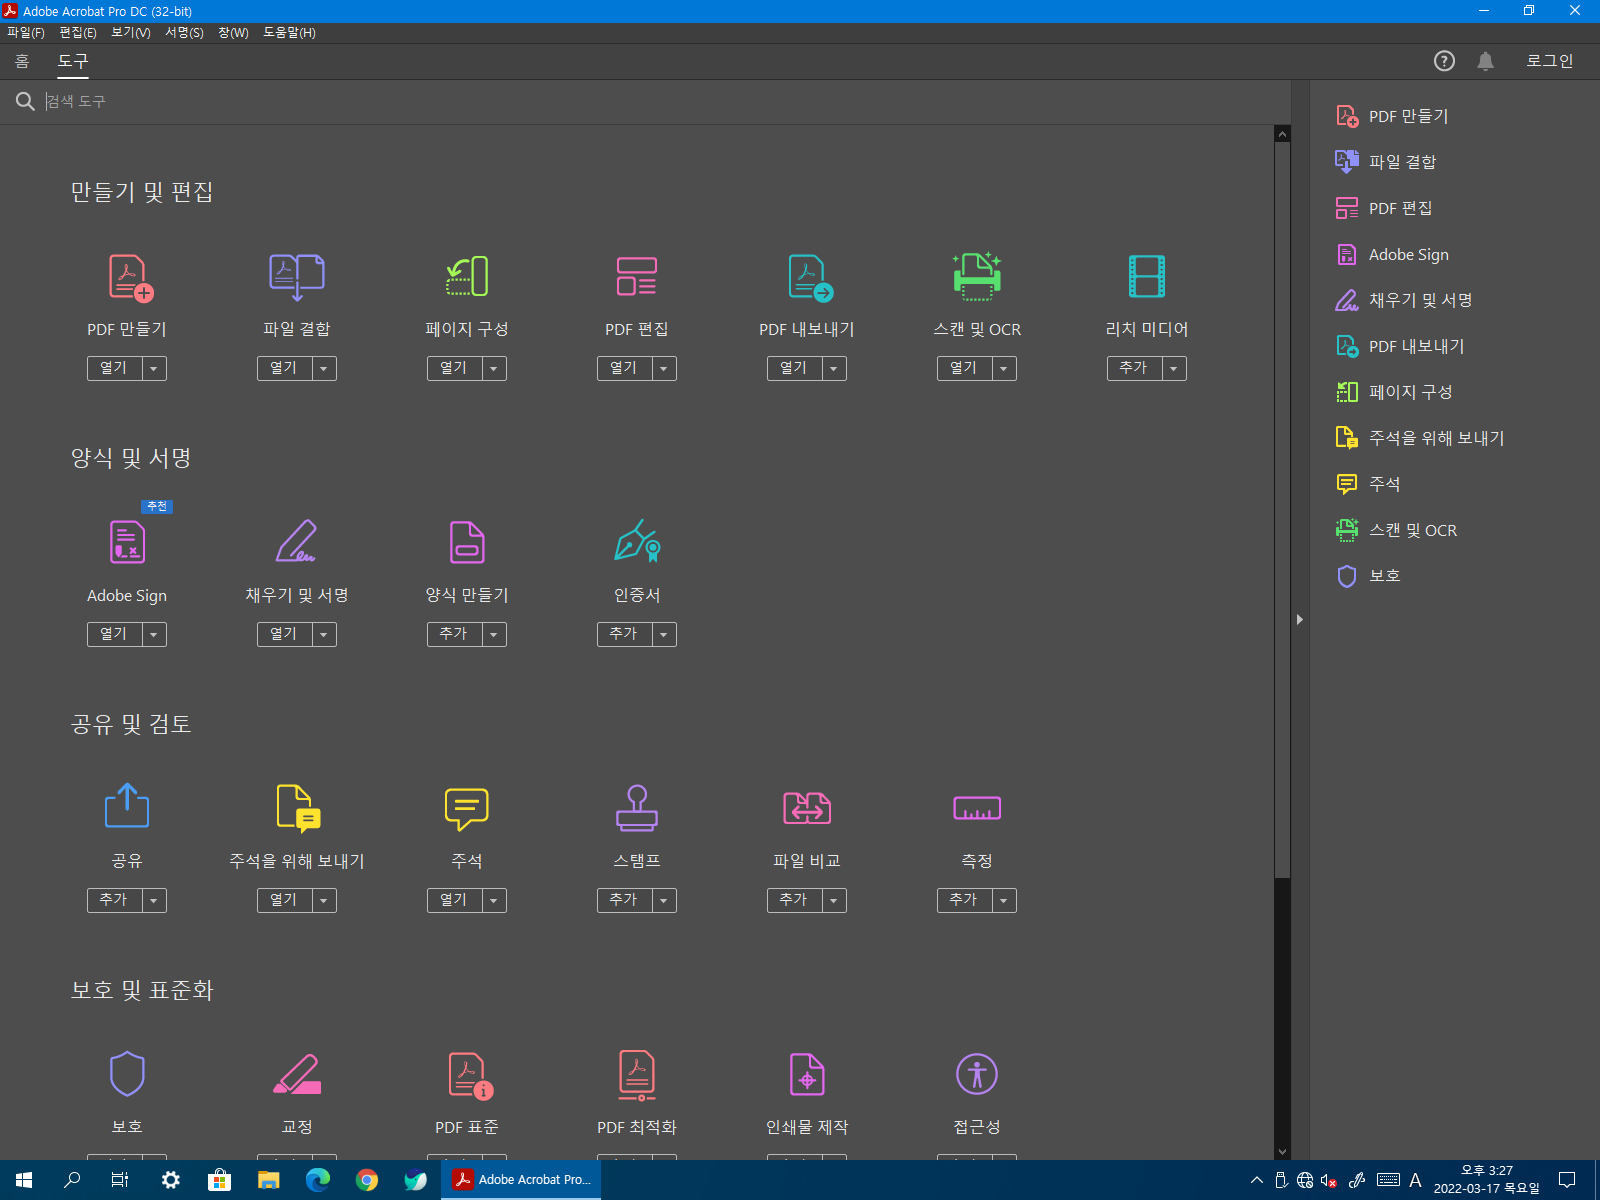Click 열기 button under 채우기 및 서명

(284, 635)
